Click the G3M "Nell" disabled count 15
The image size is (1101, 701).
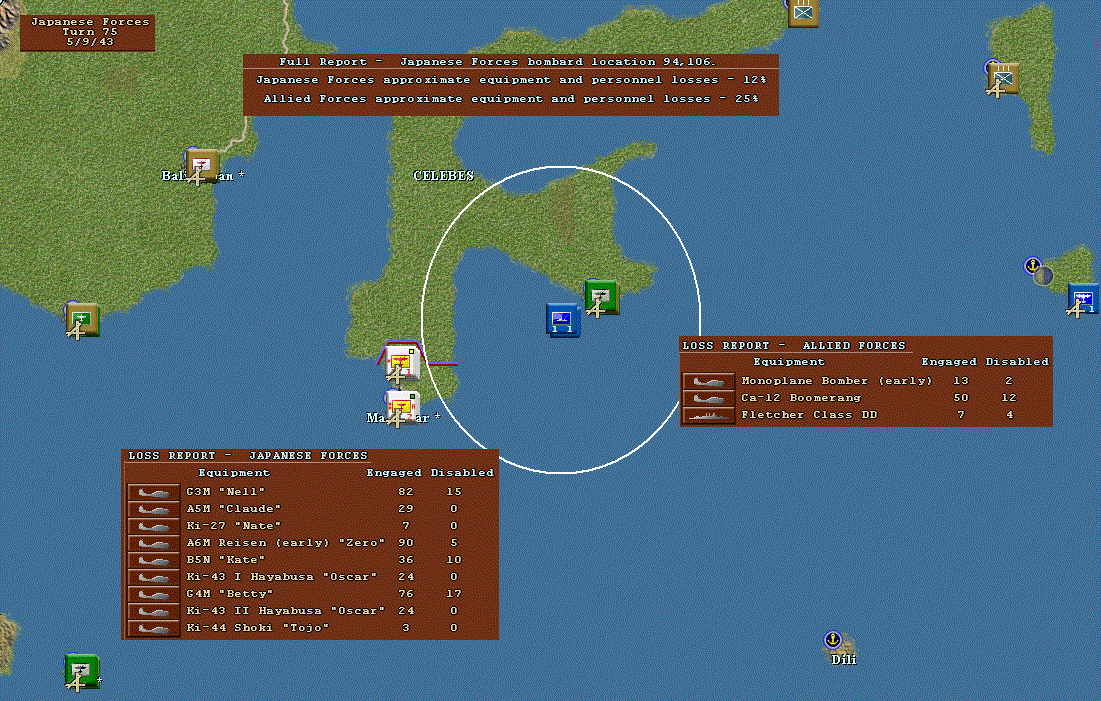point(454,492)
